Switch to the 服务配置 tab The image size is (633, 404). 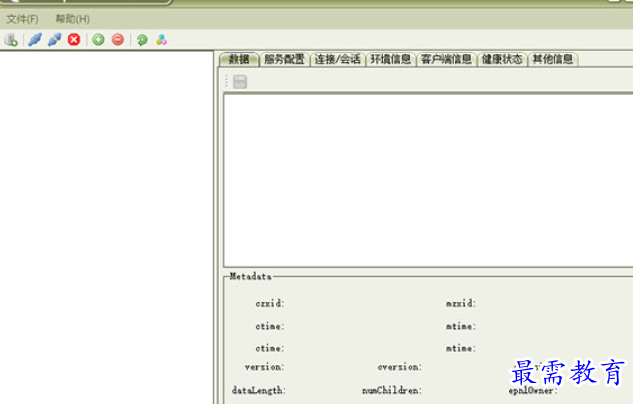coord(284,59)
